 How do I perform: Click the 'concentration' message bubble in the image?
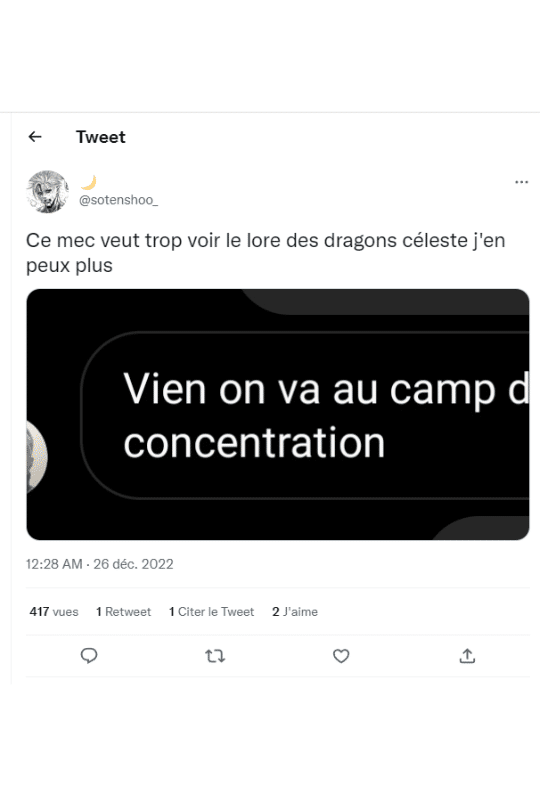coord(305,416)
